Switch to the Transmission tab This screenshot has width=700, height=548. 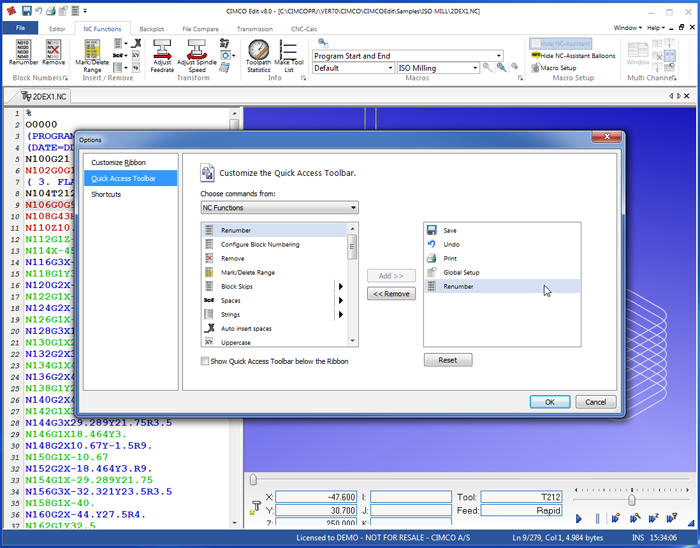[255, 29]
